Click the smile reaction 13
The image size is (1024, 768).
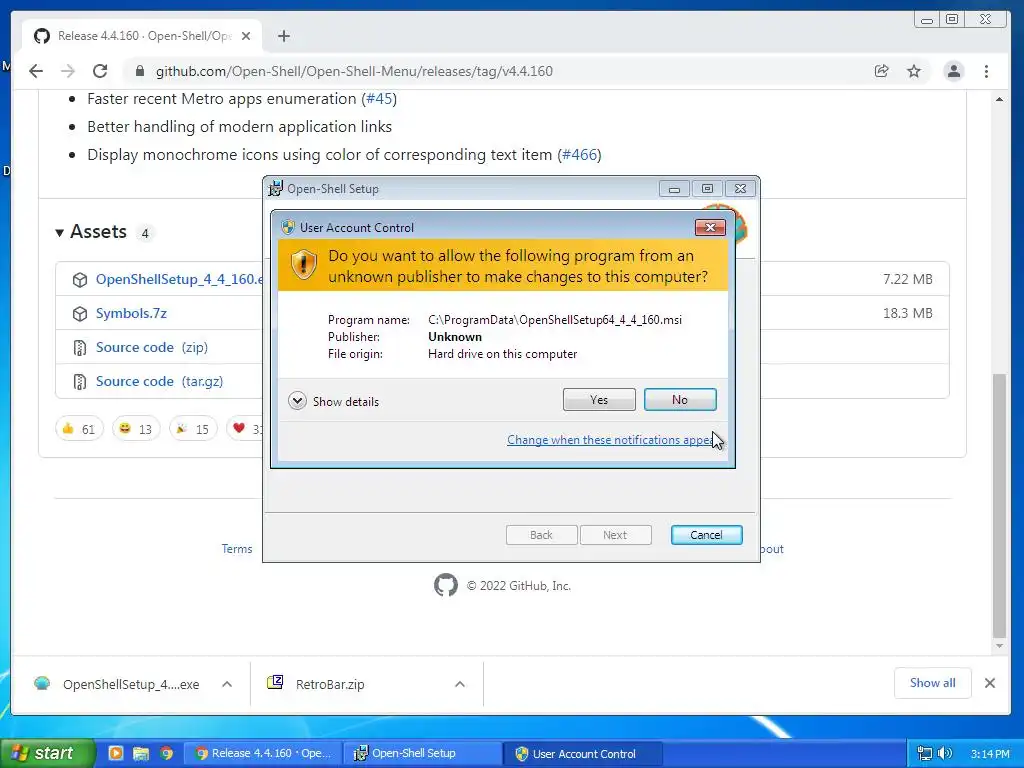click(x=136, y=428)
